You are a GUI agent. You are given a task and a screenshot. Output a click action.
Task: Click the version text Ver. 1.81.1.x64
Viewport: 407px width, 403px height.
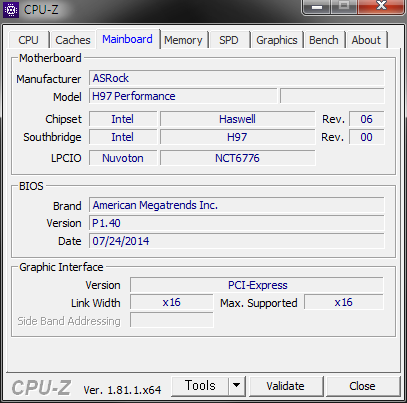[x=122, y=390]
